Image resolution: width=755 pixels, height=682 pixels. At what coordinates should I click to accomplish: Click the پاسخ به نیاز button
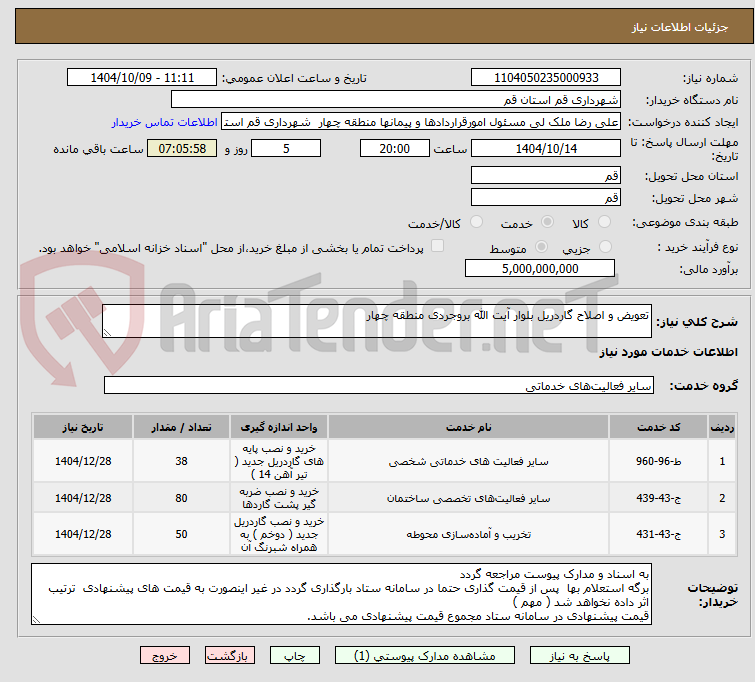pos(580,656)
